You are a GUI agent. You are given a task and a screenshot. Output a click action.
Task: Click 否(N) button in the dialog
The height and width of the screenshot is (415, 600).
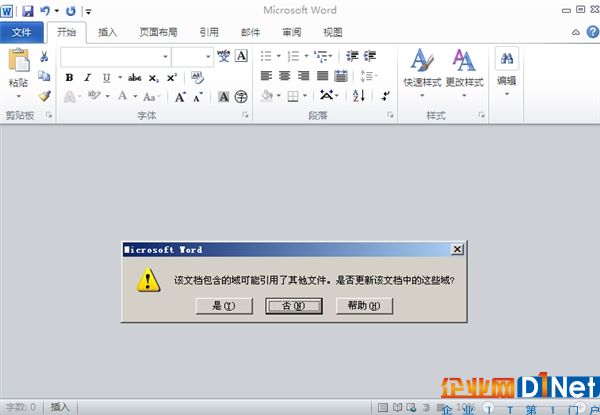294,306
